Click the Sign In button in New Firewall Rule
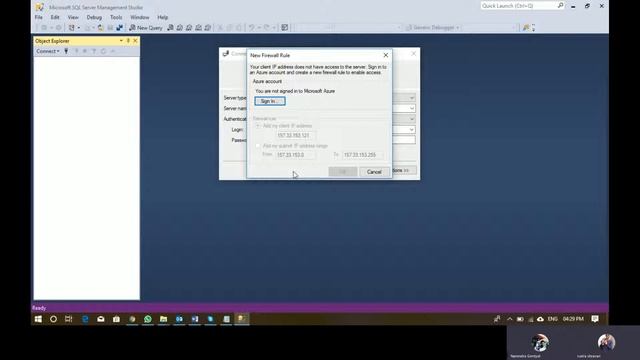640x360 pixels. coord(270,101)
